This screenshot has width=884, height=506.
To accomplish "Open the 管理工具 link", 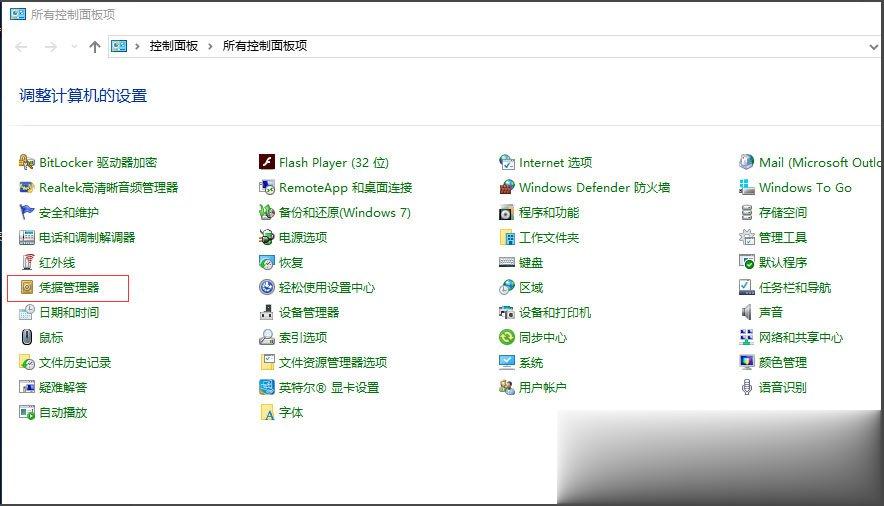I will pos(783,237).
